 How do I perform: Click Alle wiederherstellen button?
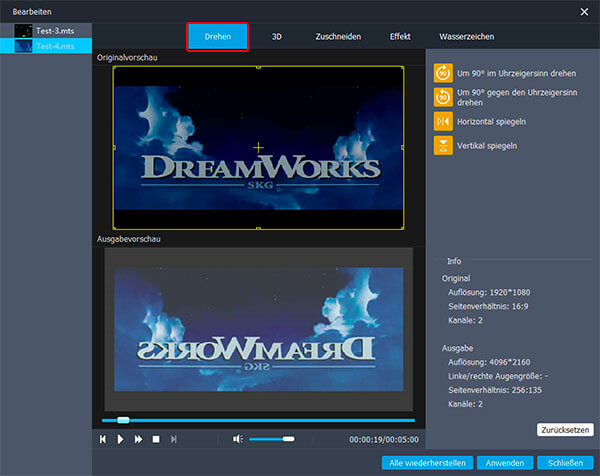(427, 463)
